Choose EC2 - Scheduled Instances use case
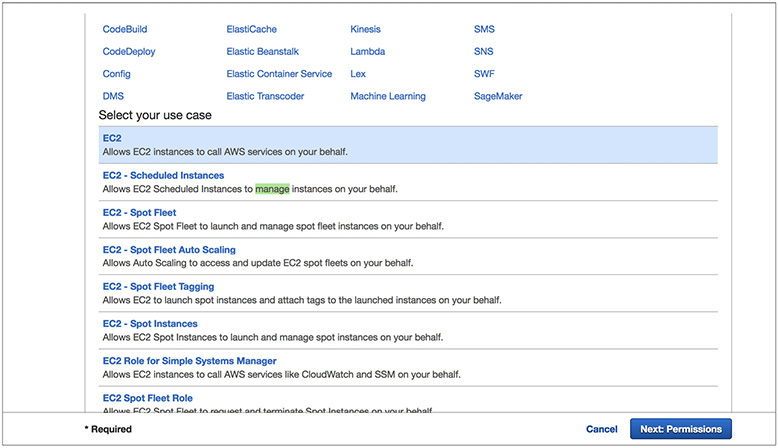This screenshot has width=778, height=448. pos(163,175)
